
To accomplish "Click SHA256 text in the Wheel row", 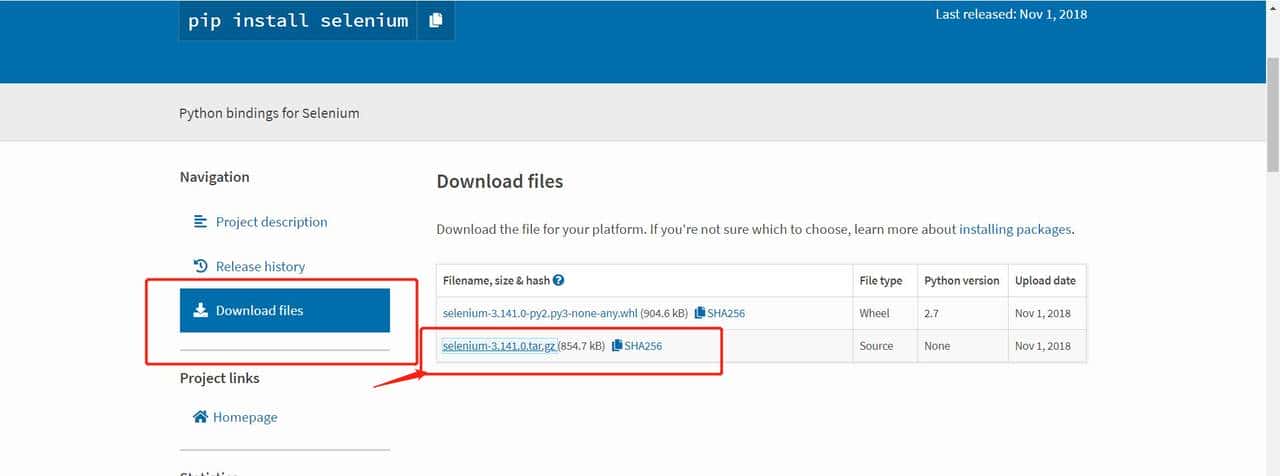I will tap(726, 314).
